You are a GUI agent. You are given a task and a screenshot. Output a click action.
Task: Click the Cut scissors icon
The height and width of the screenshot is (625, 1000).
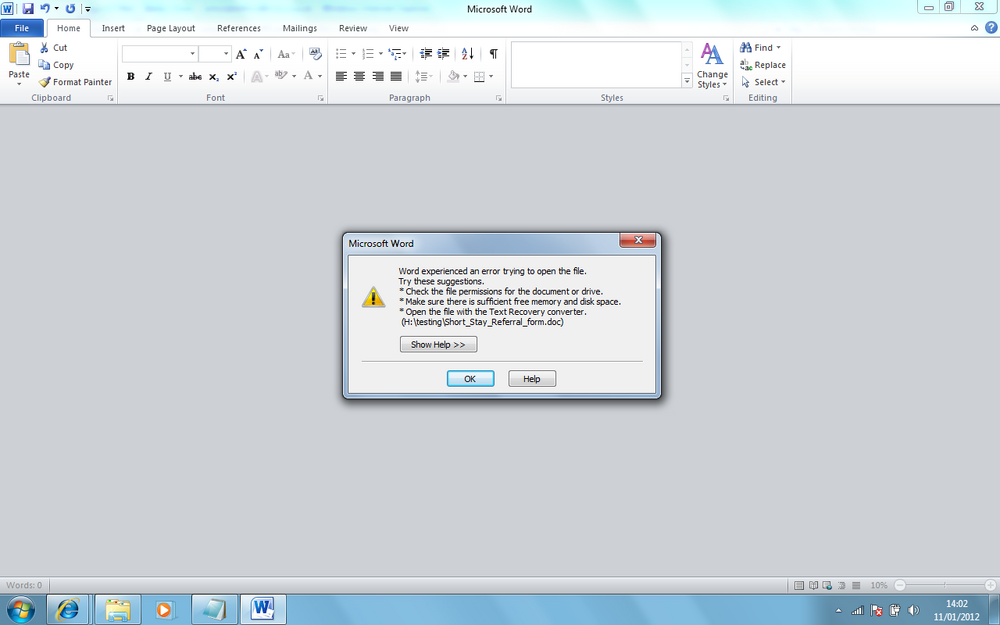click(x=44, y=48)
